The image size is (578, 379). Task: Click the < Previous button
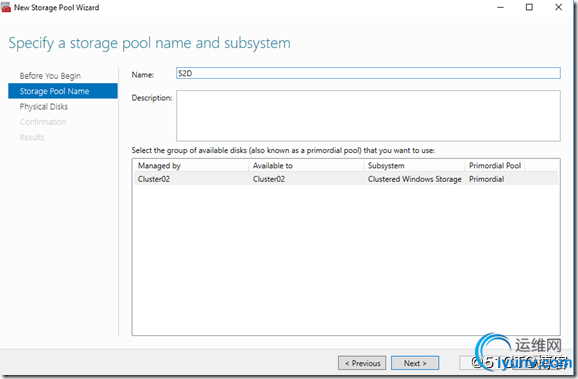tap(362, 363)
